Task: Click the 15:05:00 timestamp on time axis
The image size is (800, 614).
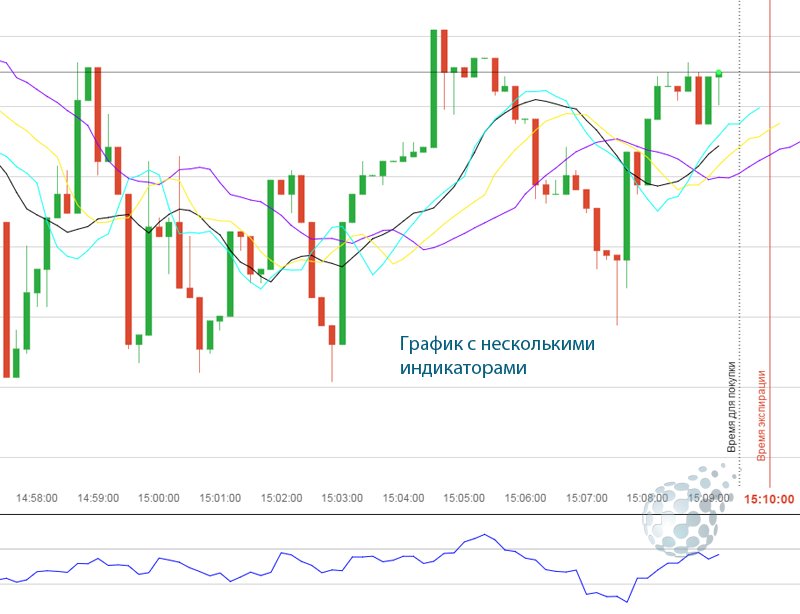Action: (x=466, y=496)
